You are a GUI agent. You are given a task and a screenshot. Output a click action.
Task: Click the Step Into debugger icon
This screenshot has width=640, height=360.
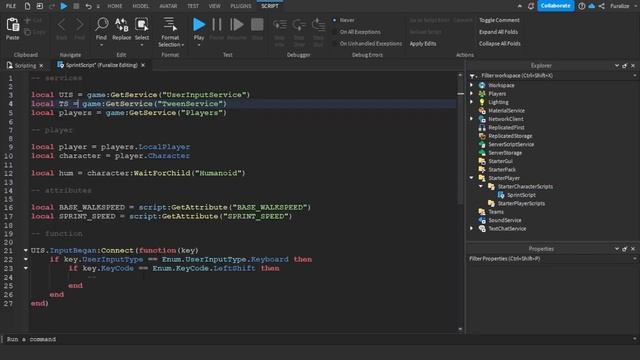click(280, 25)
